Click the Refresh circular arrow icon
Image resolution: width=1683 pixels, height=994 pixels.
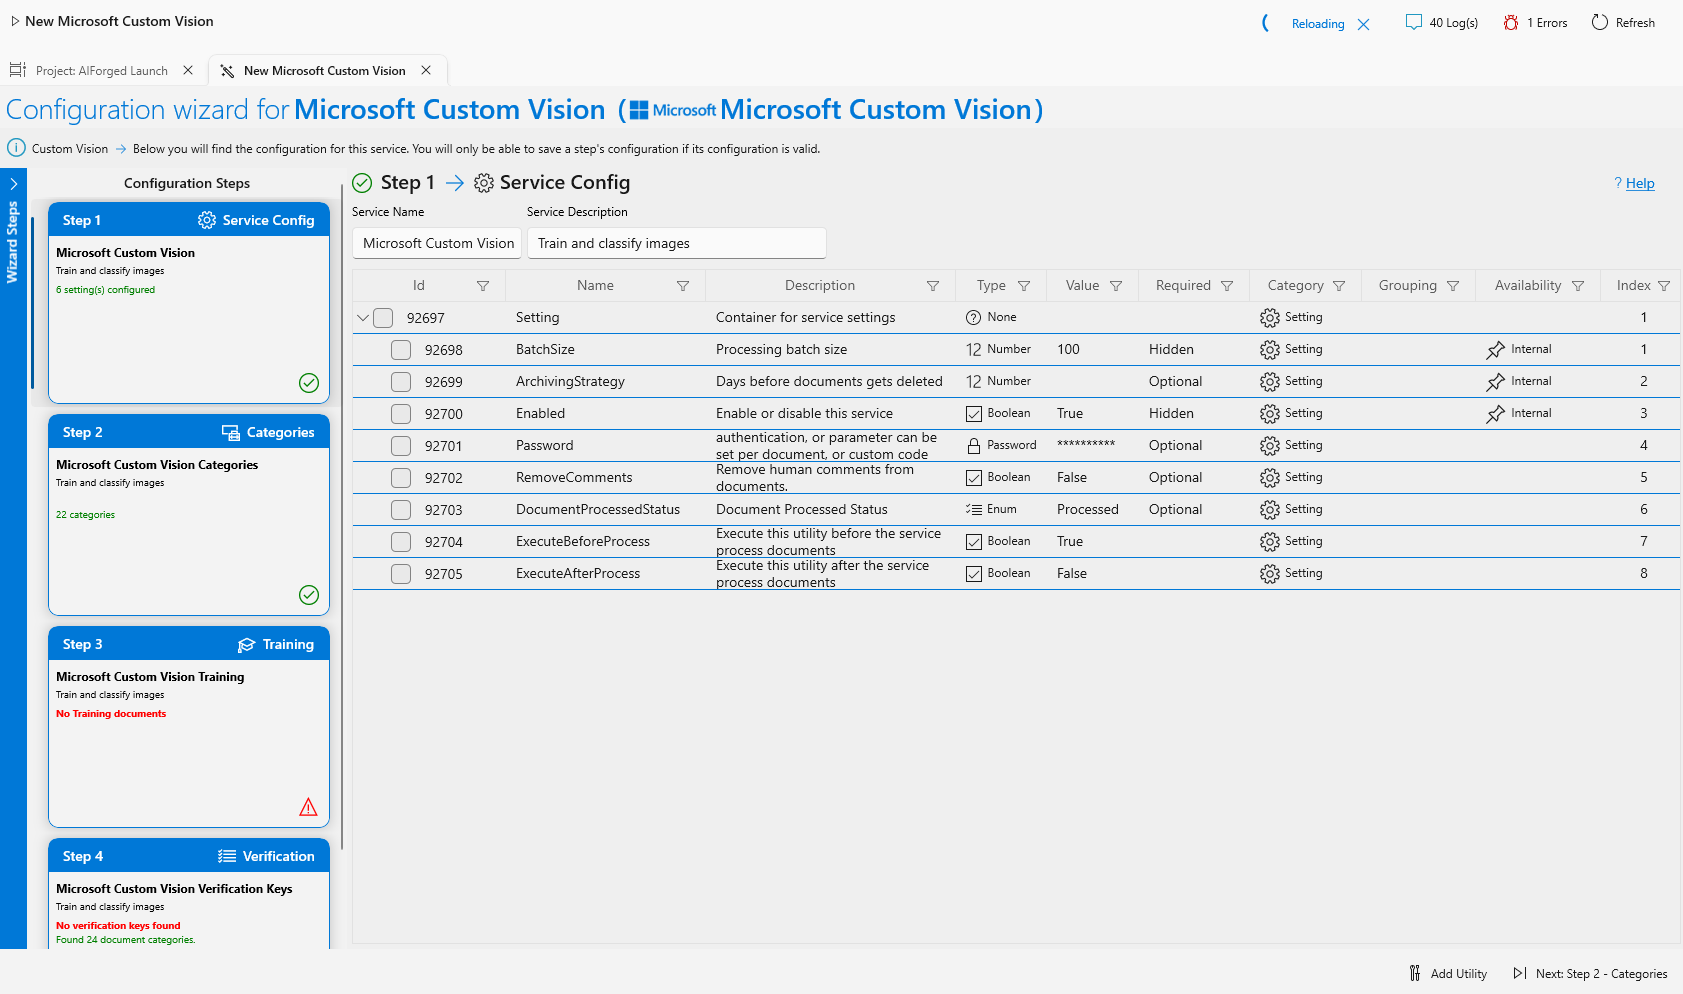pyautogui.click(x=1600, y=22)
